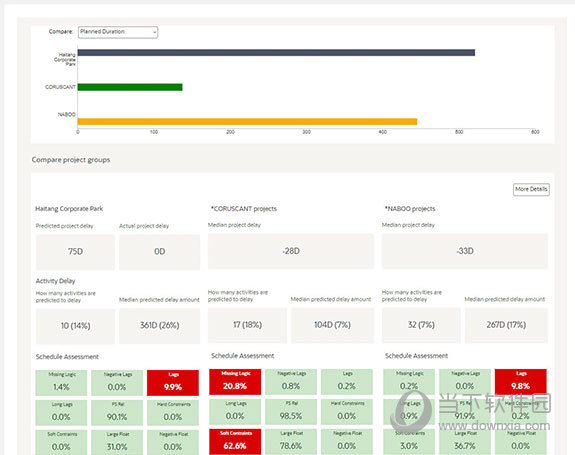Click the Haitang Corporate Park axis label
575x455 pixels.
(x=65, y=59)
